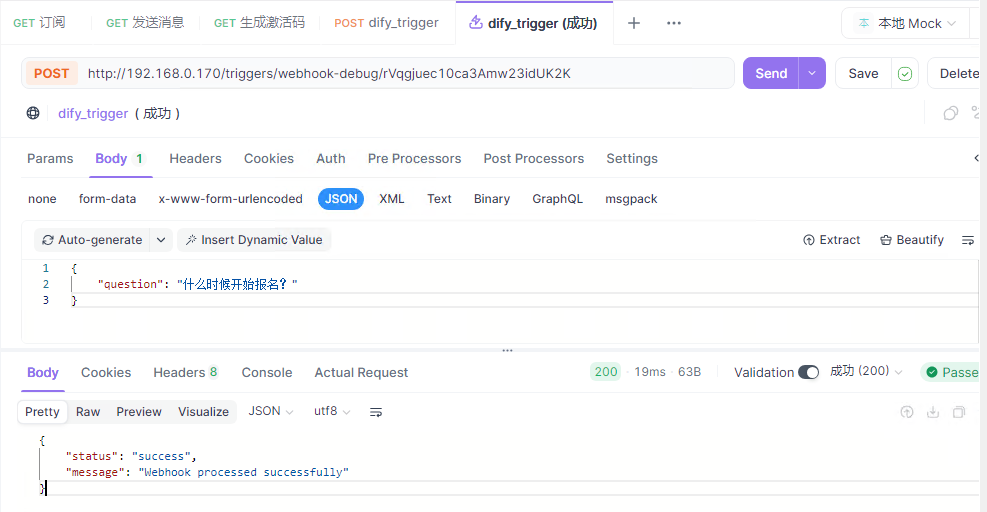Open the 本地 Mock environment dropdown
The height and width of the screenshot is (512, 987).
tap(906, 23)
